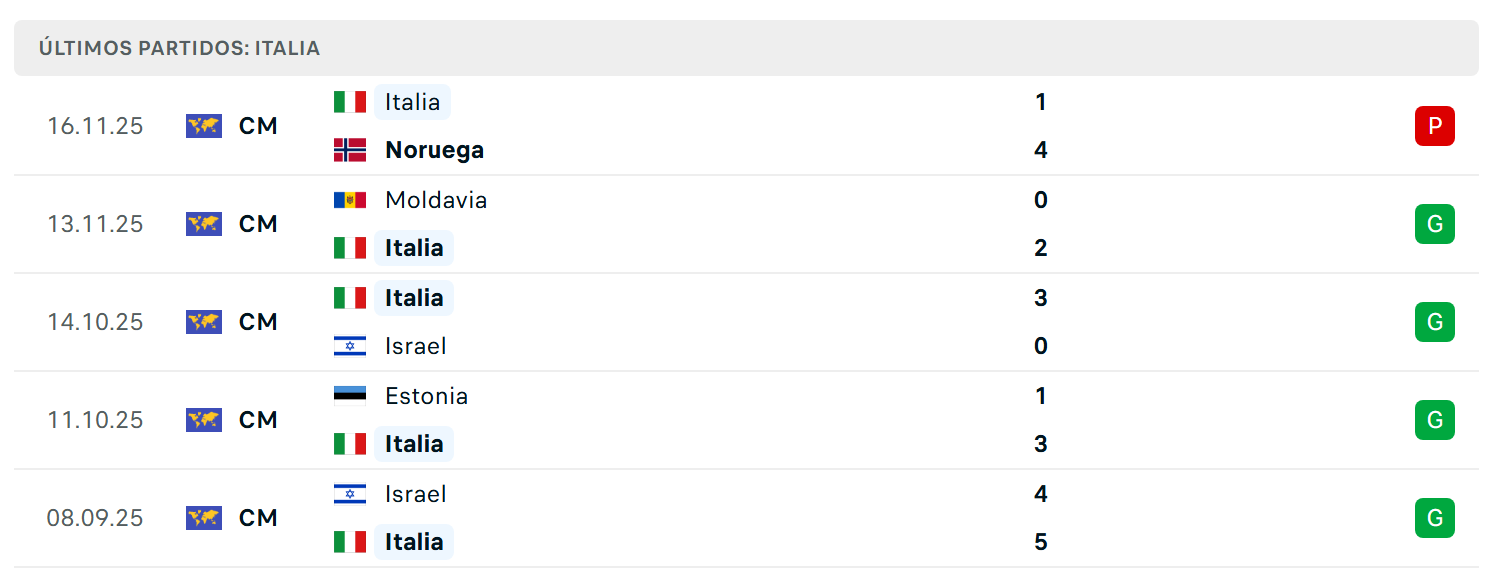
Task: Click the Moldova flag icon
Action: [x=350, y=200]
